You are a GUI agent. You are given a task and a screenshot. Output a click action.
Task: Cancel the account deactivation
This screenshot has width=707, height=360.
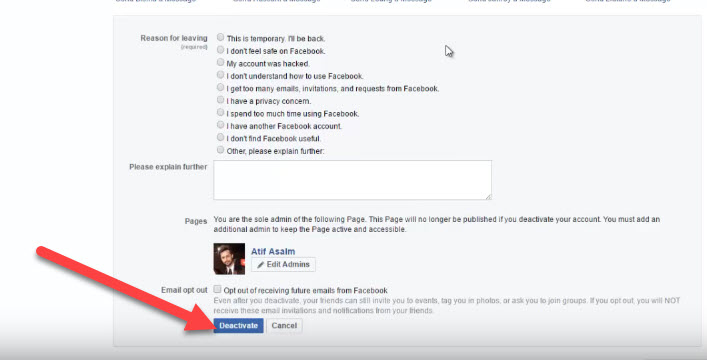[x=284, y=326]
